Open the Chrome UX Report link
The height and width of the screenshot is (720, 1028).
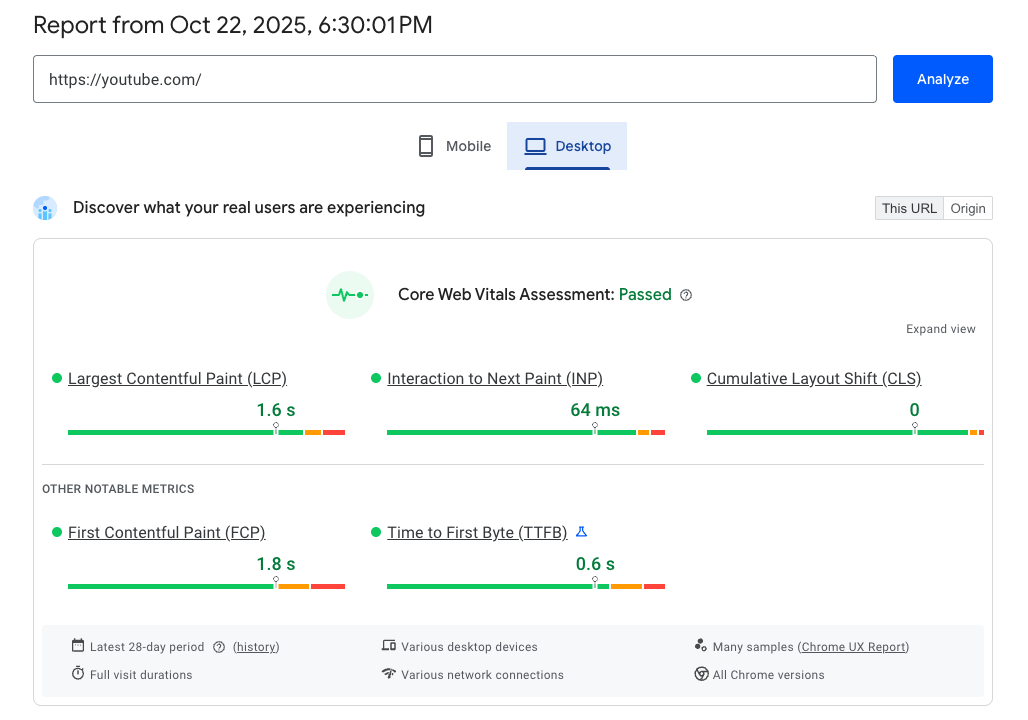coord(853,646)
